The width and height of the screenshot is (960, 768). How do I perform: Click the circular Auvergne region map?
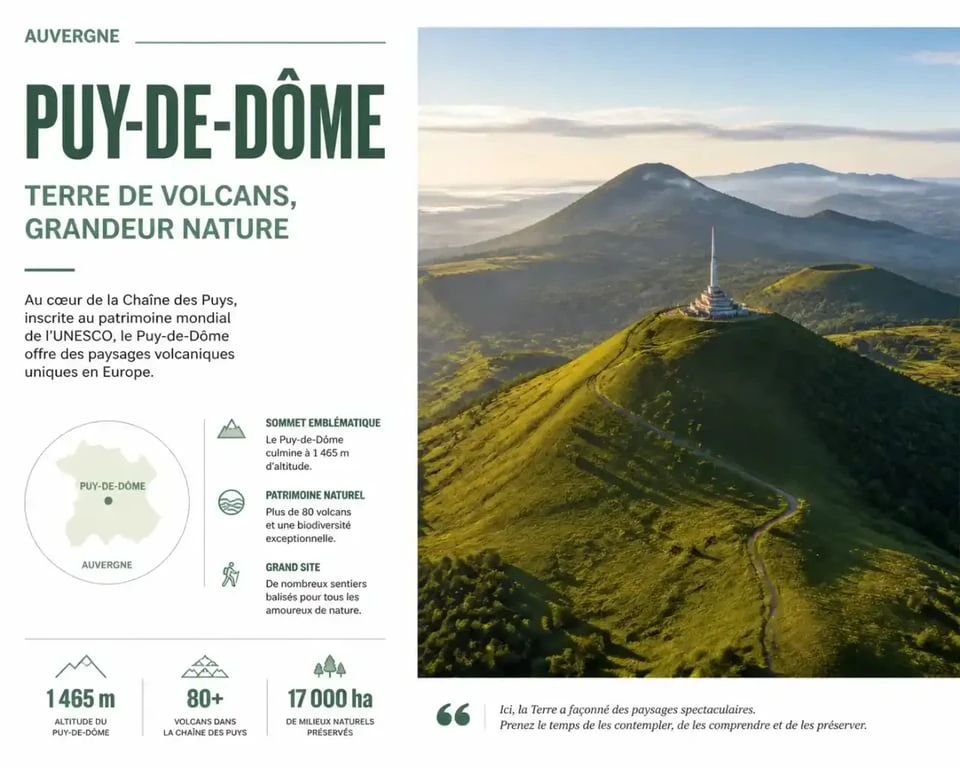click(x=107, y=502)
